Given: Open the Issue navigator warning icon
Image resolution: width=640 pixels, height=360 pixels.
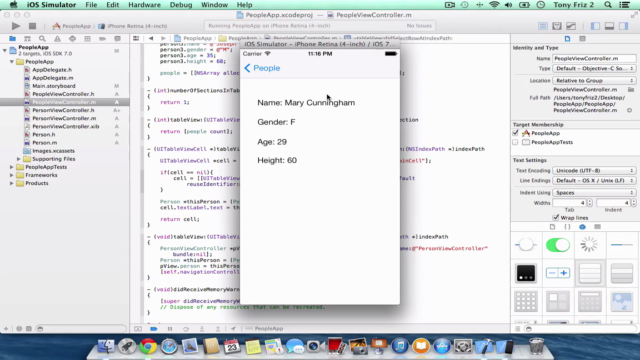Looking at the screenshot, I should click(x=57, y=38).
